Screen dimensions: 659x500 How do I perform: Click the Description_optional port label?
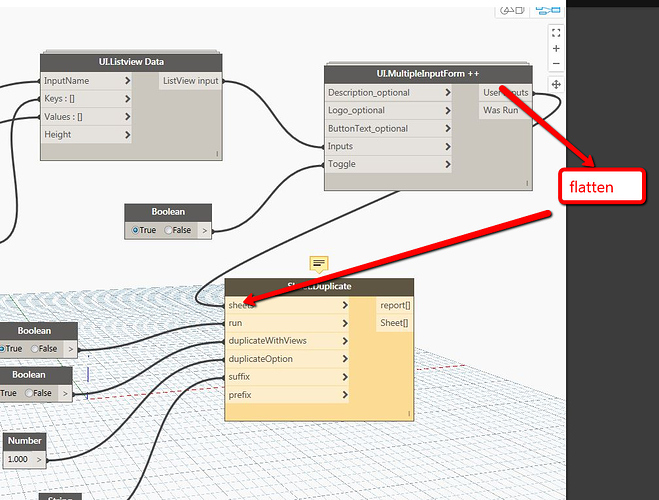369,92
